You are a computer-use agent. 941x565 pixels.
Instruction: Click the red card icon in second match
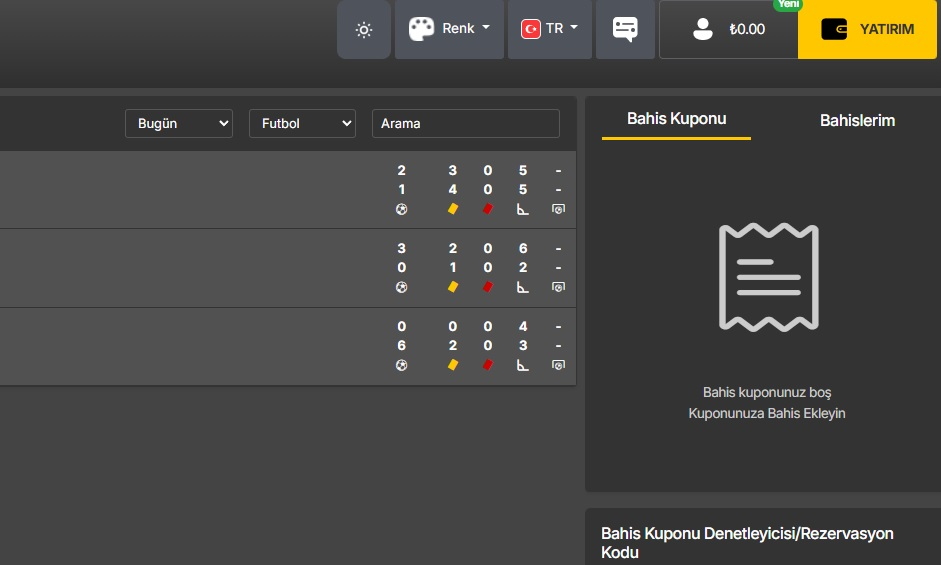click(488, 287)
